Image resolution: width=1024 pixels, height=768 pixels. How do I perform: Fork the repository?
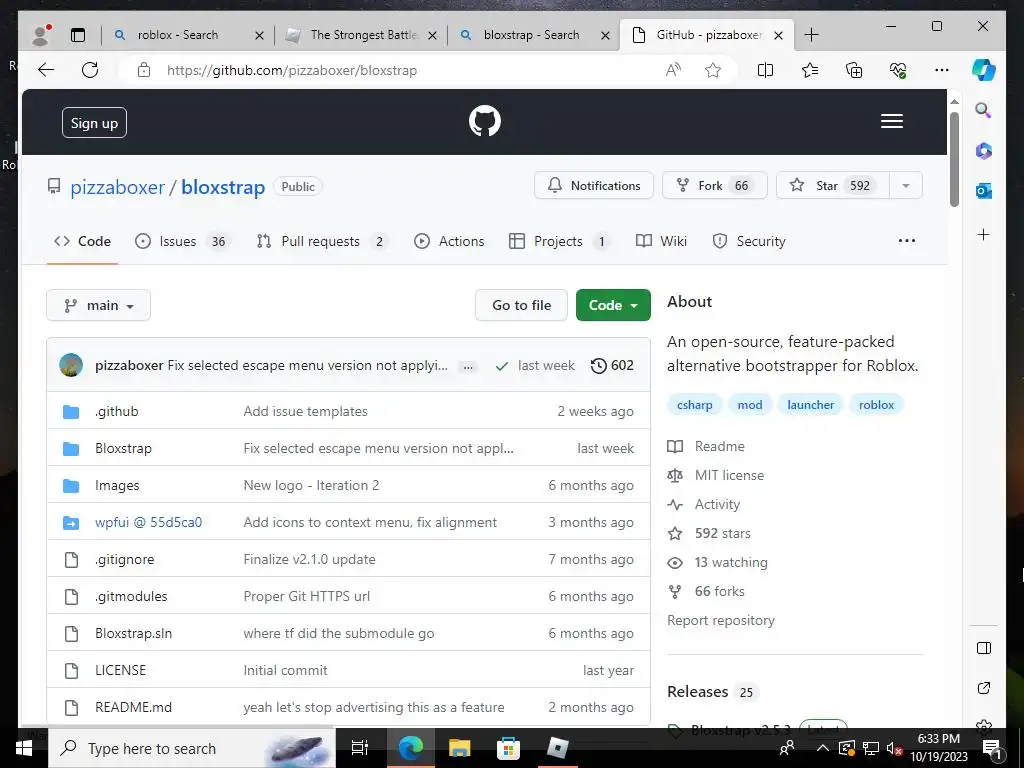(714, 185)
